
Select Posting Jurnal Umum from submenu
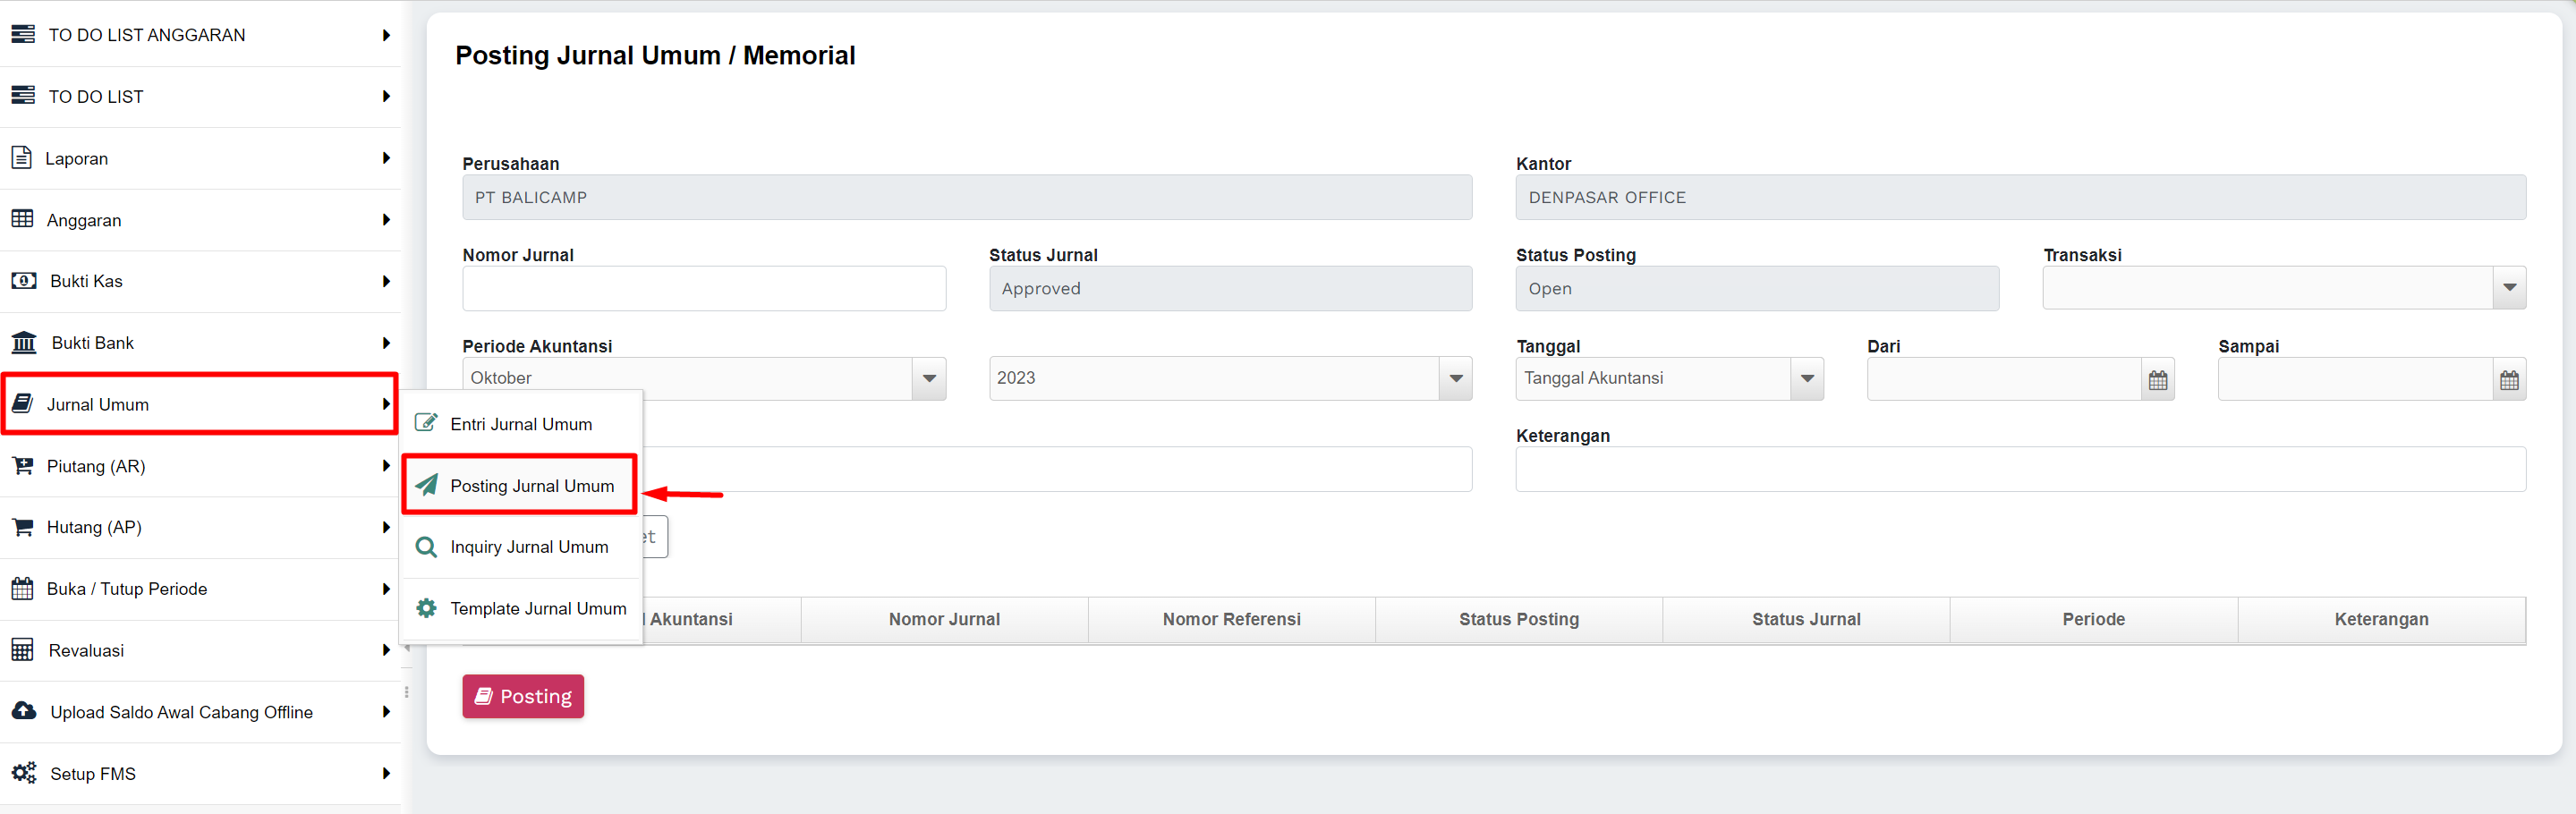(x=531, y=486)
